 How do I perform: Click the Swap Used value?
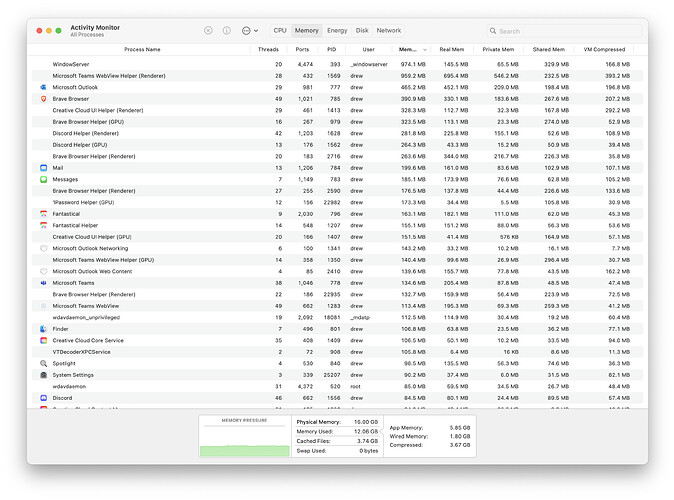click(369, 451)
